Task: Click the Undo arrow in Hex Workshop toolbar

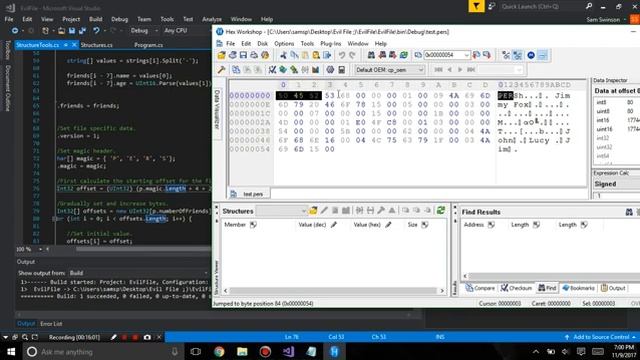Action: pos(342,55)
